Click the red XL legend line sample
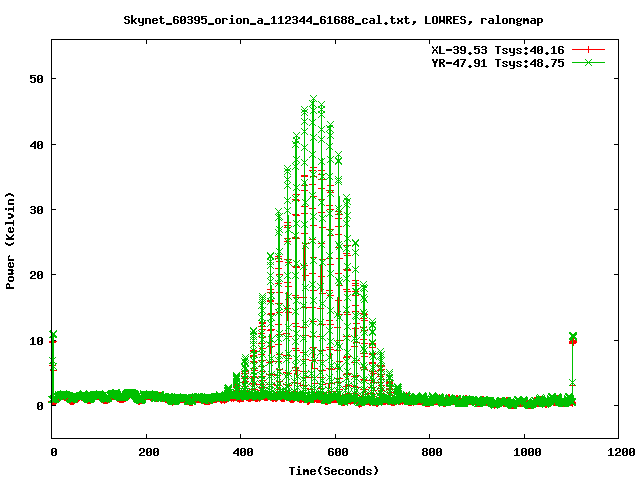The width and height of the screenshot is (640, 480). (x=588, y=50)
